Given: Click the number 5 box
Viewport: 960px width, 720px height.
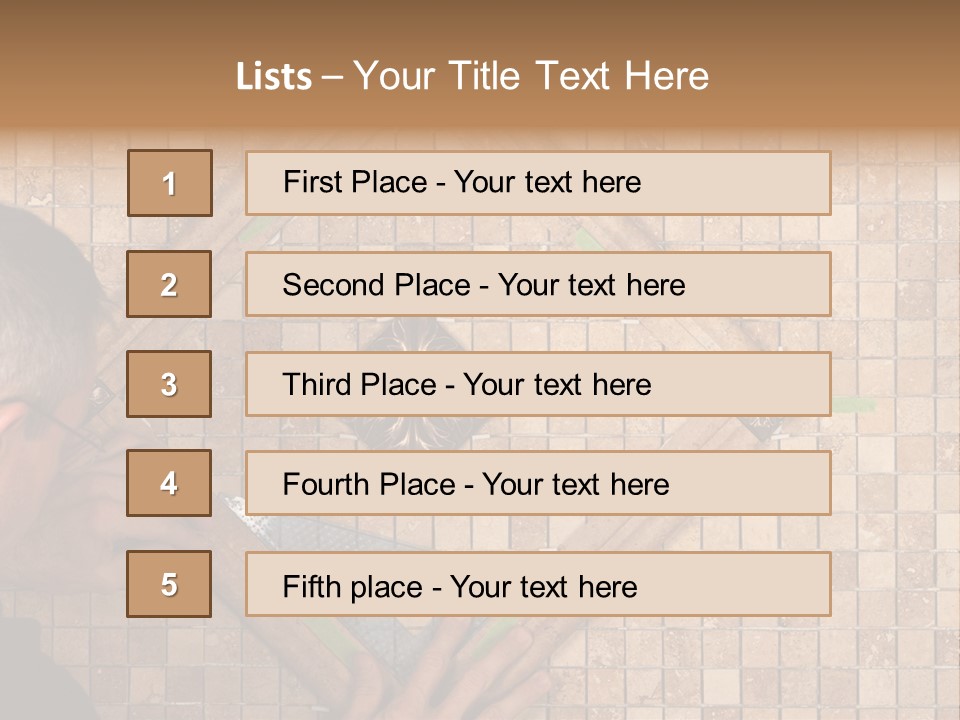Looking at the screenshot, I should tap(169, 584).
